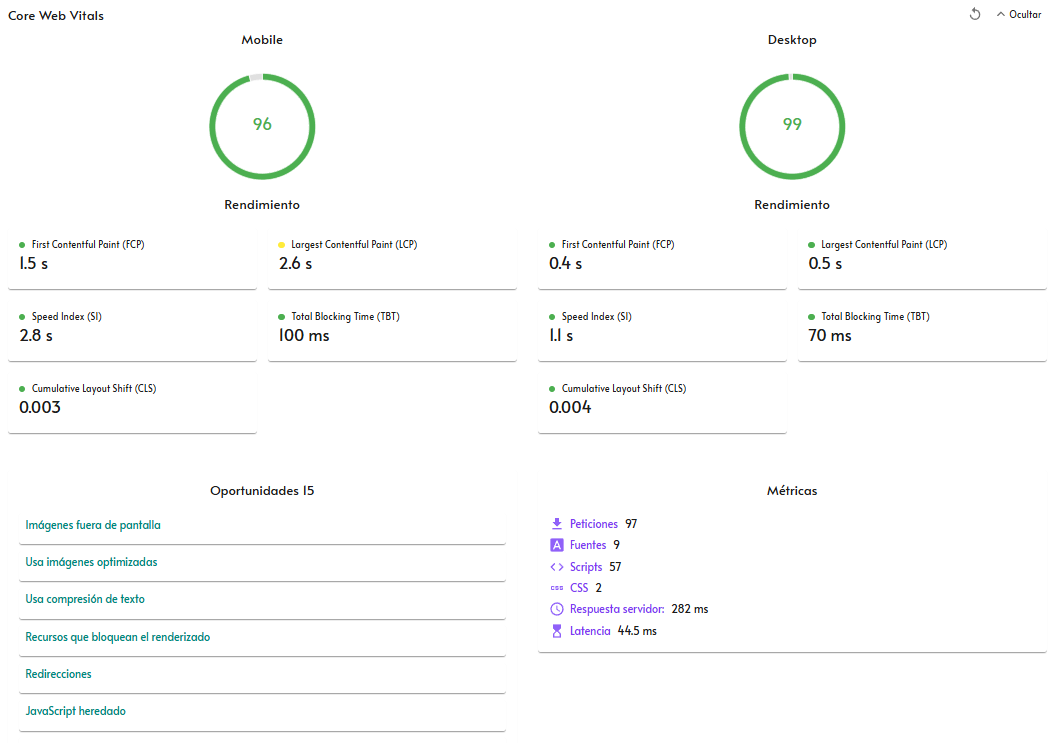Image resolution: width=1052 pixels, height=743 pixels.
Task: Click the refresh icon beside Ocultar
Action: [975, 14]
